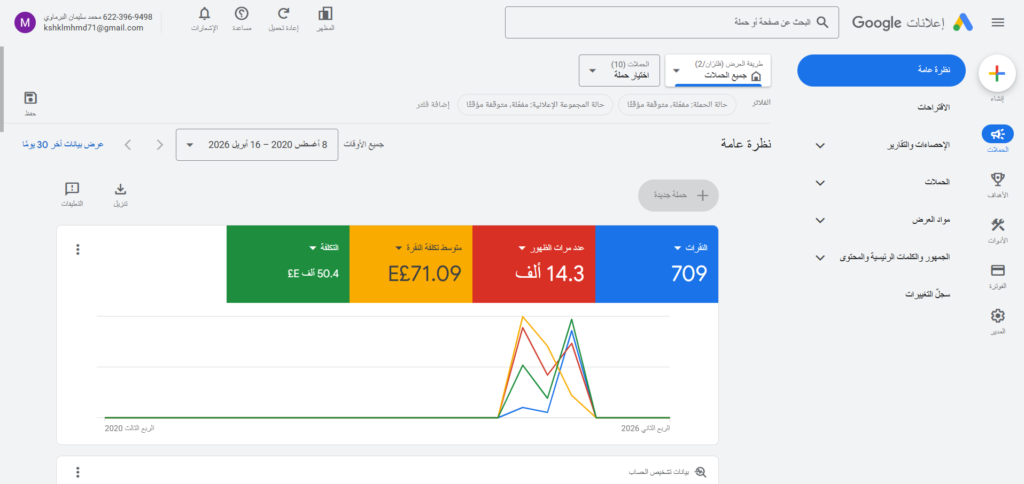Click the refresh reload icon

283,14
